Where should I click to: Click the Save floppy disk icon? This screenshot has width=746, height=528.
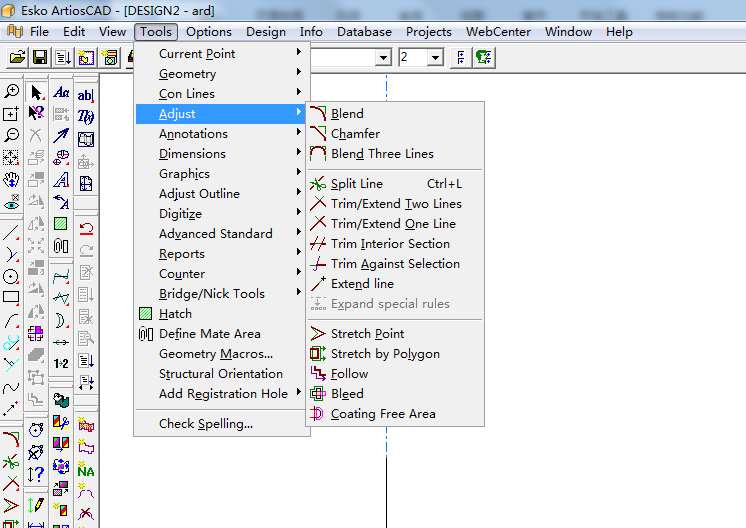click(40, 58)
